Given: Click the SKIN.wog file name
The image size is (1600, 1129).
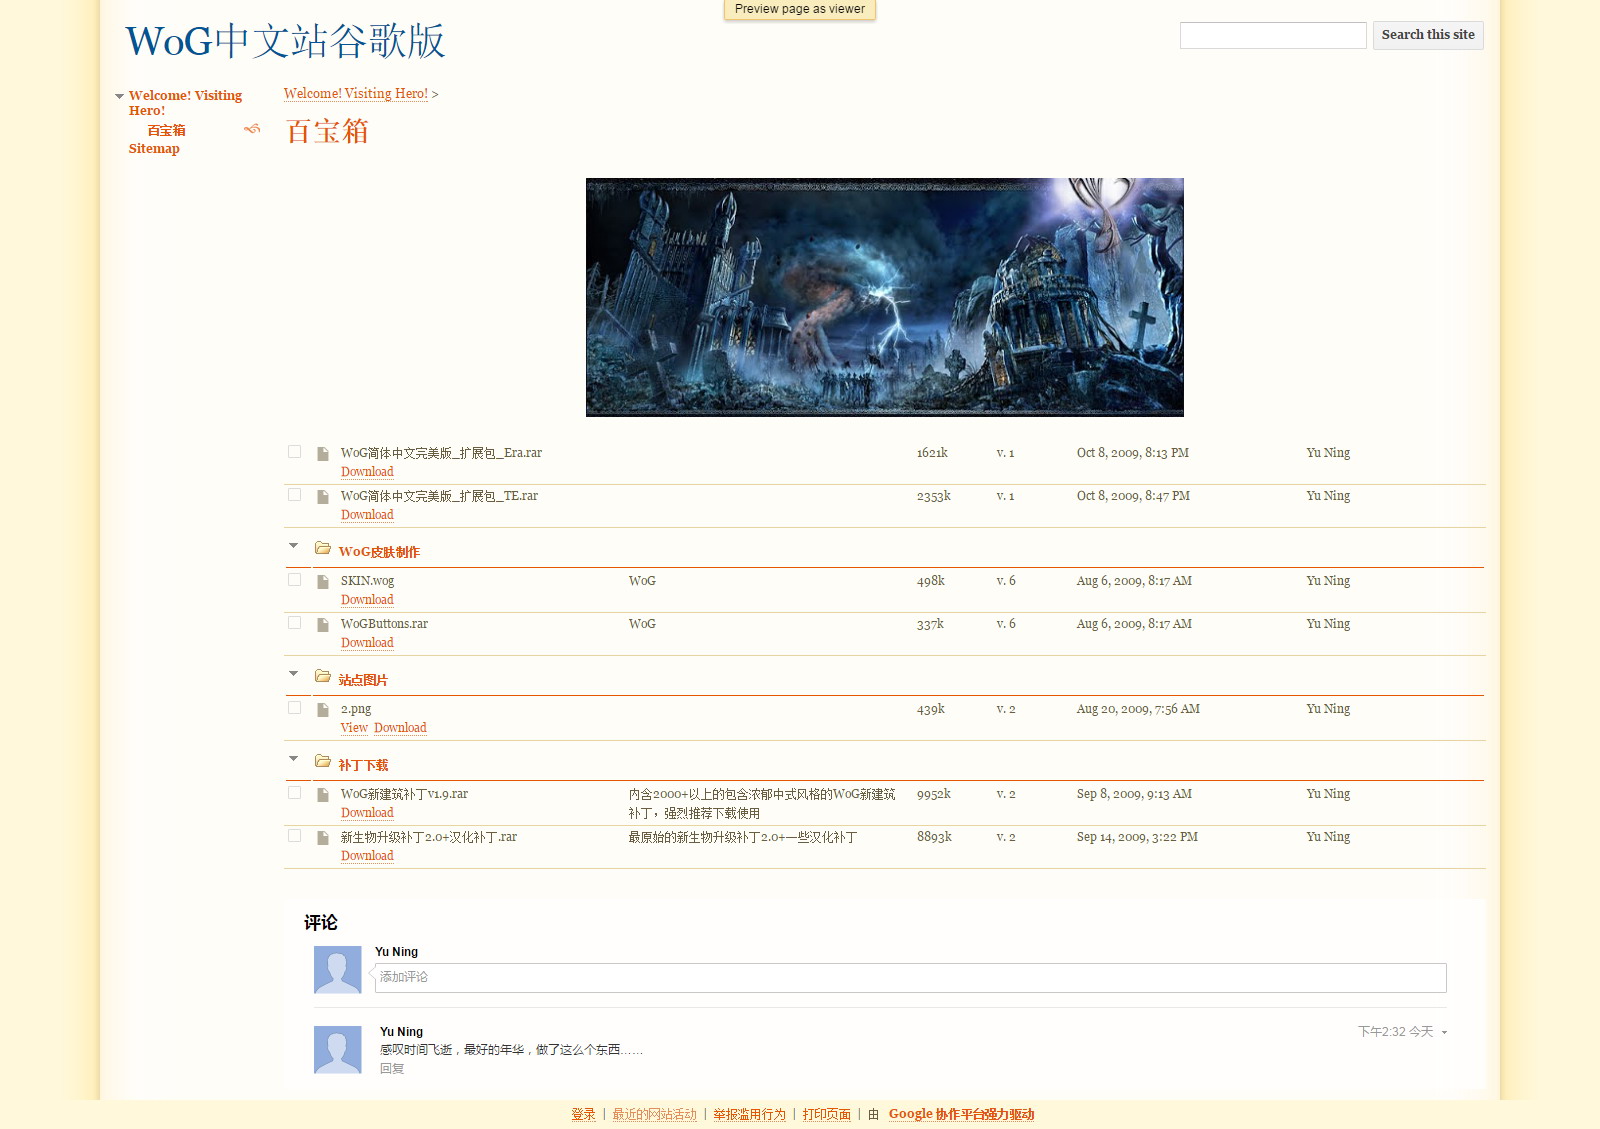Looking at the screenshot, I should pyautogui.click(x=367, y=581).
